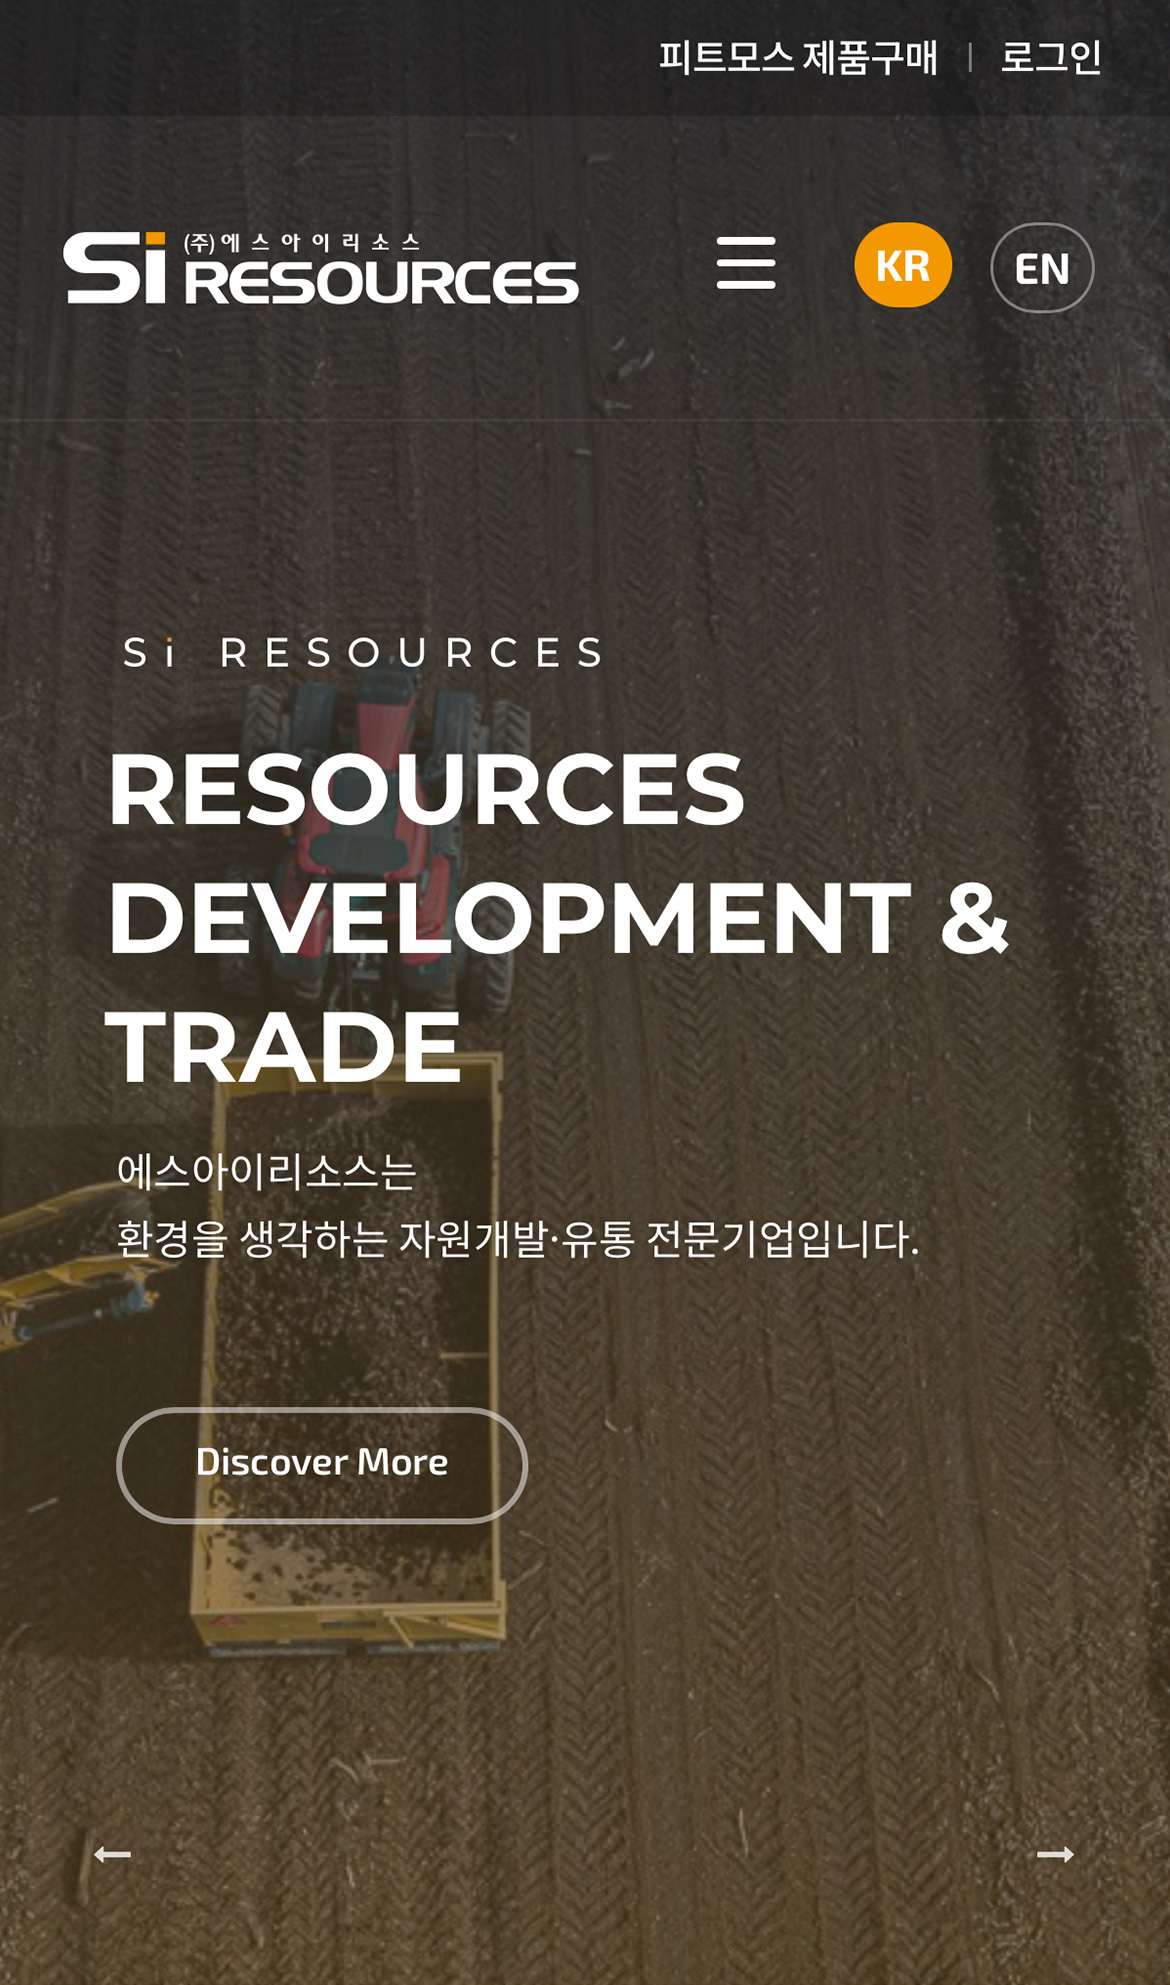1170x1985 pixels.
Task: Open 피트모스 제품구매 link
Action: (x=798, y=57)
